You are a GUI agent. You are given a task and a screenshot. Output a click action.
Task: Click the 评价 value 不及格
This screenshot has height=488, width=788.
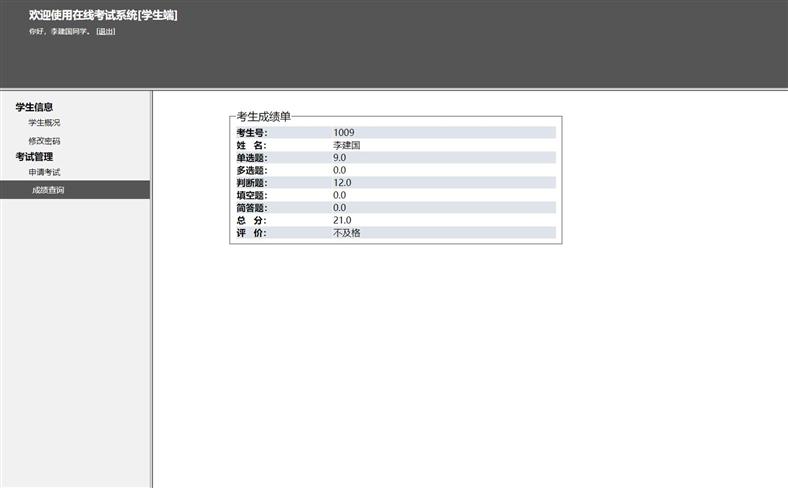pyautogui.click(x=347, y=233)
